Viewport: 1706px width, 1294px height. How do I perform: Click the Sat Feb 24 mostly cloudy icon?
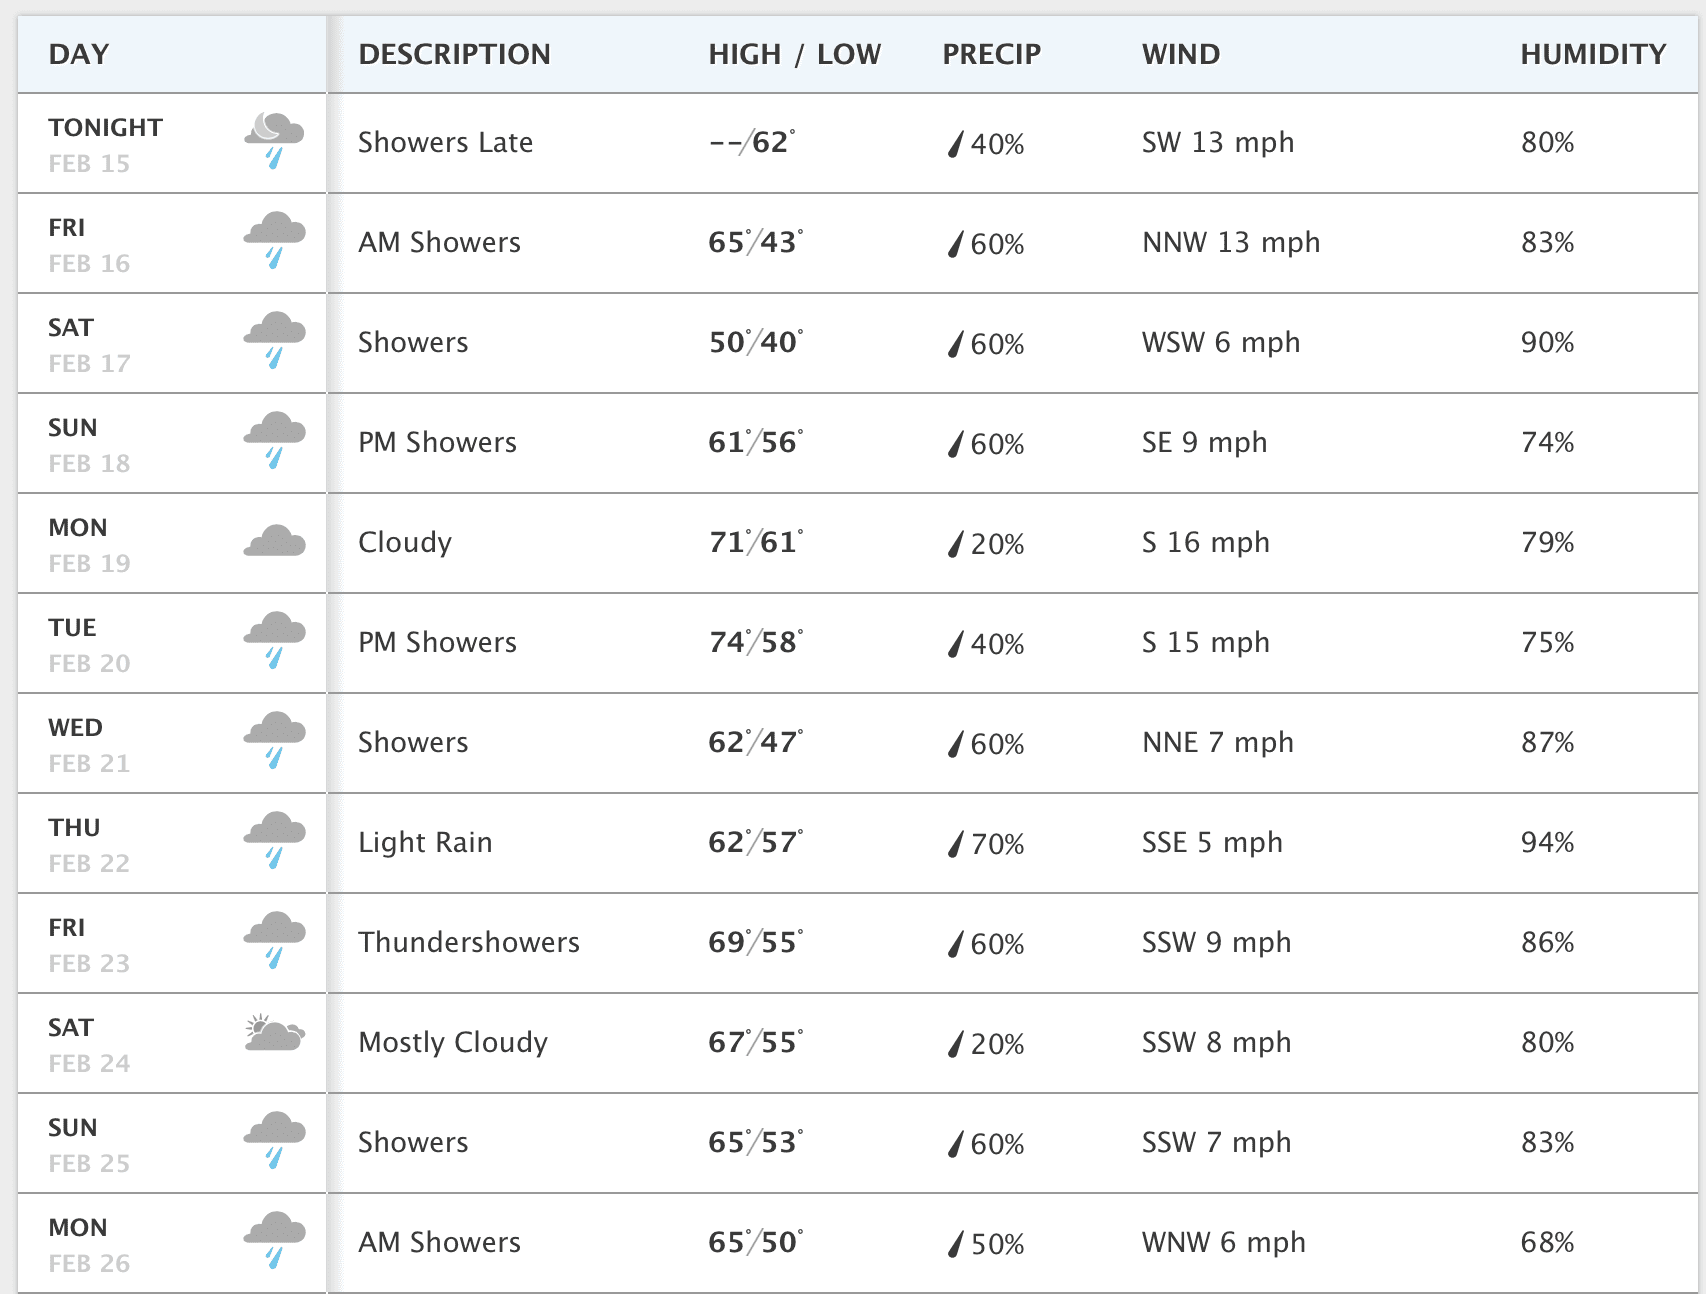[x=274, y=1034]
